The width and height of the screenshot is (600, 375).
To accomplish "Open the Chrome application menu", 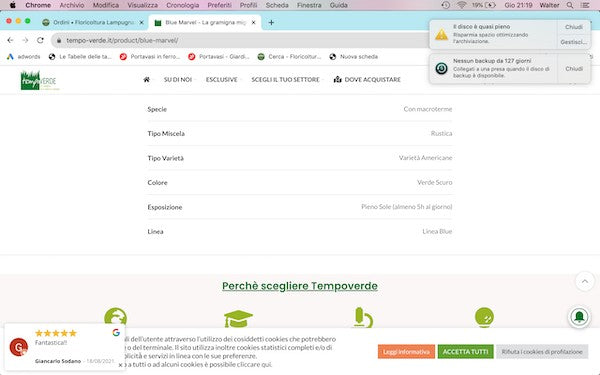I will click(x=38, y=5).
